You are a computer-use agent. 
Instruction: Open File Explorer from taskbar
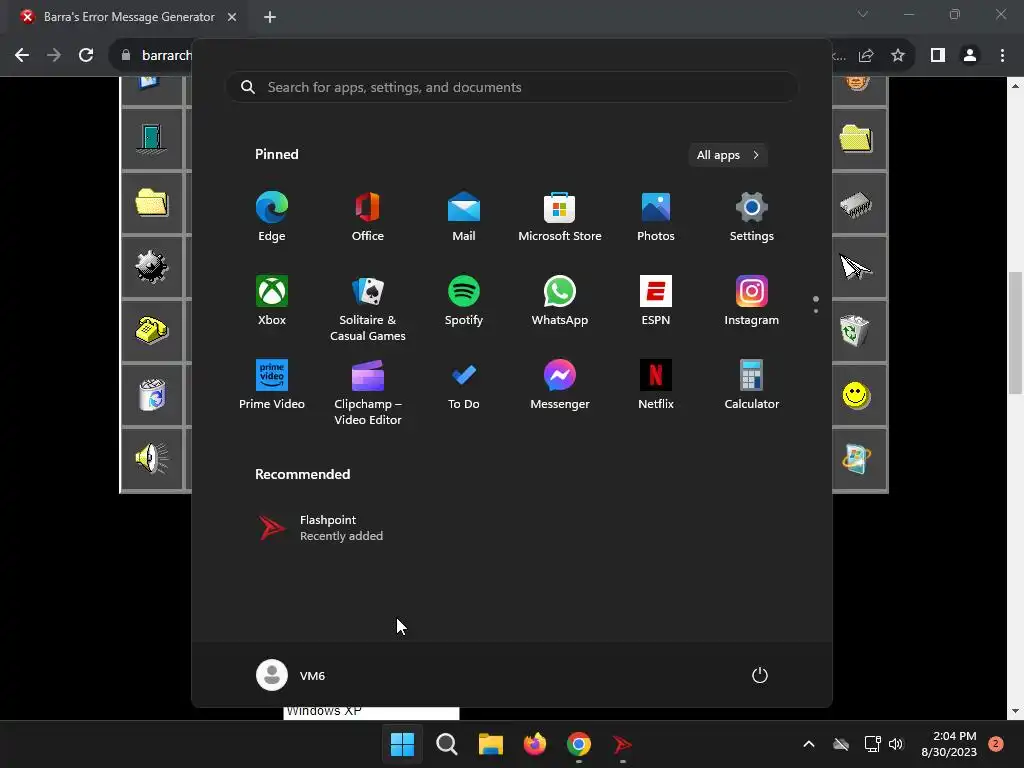click(x=490, y=744)
